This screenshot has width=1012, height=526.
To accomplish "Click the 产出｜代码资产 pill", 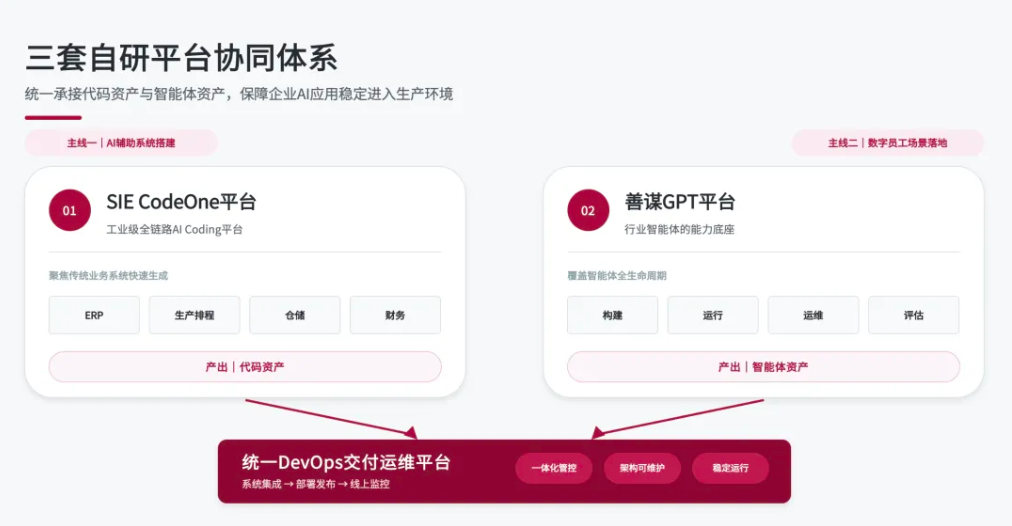I will (x=245, y=367).
